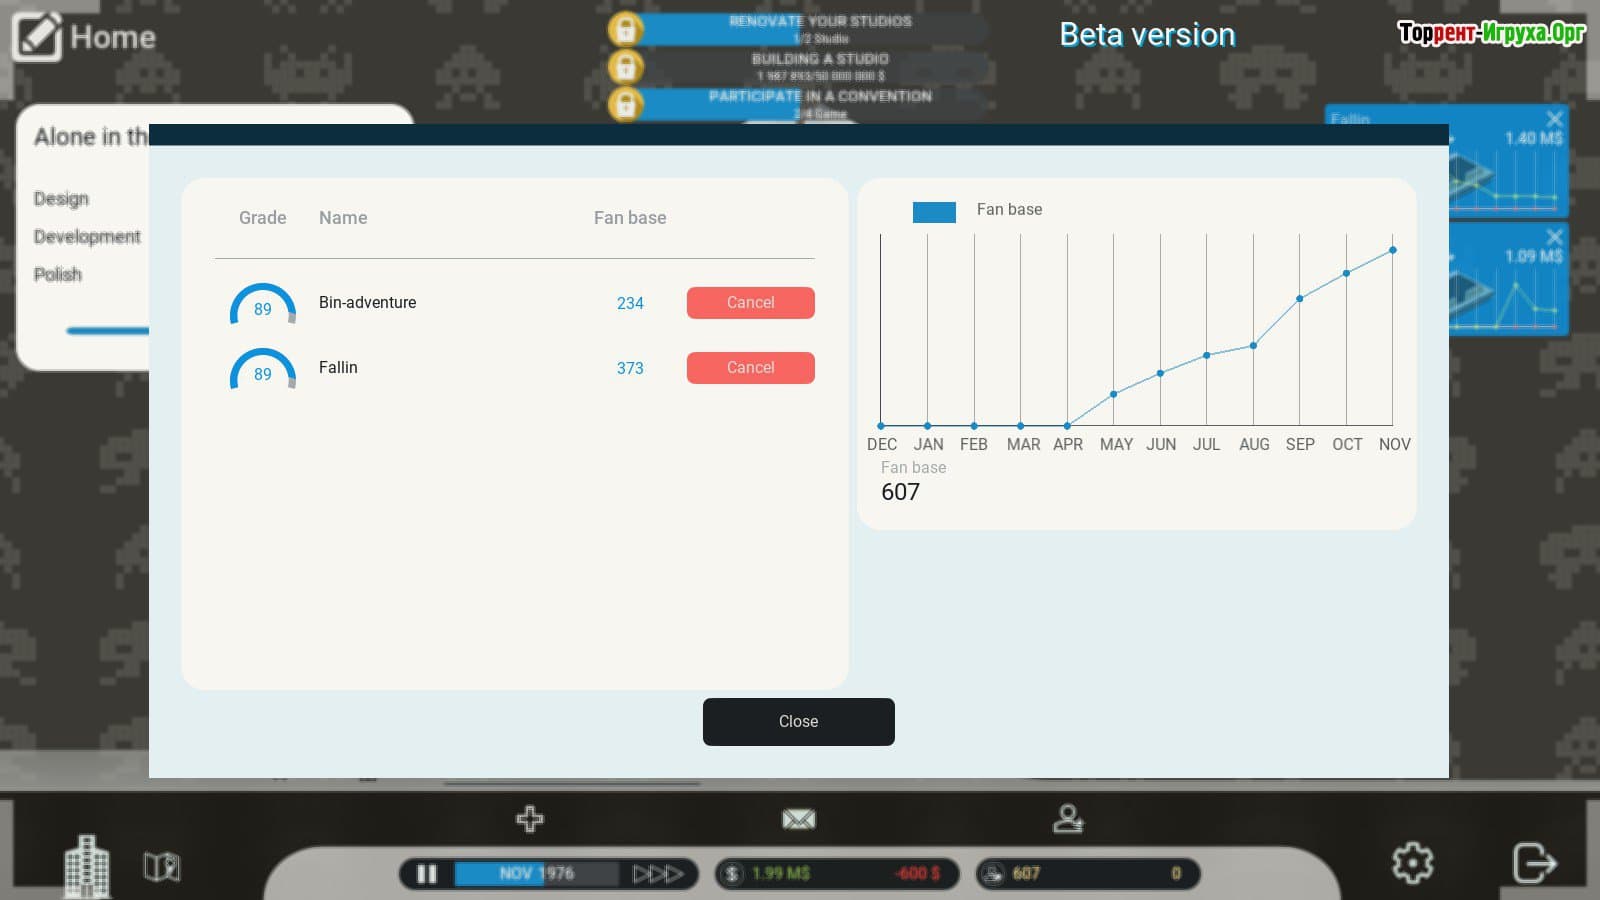The height and width of the screenshot is (900, 1600).
Task: Open the map icon
Action: tap(161, 866)
